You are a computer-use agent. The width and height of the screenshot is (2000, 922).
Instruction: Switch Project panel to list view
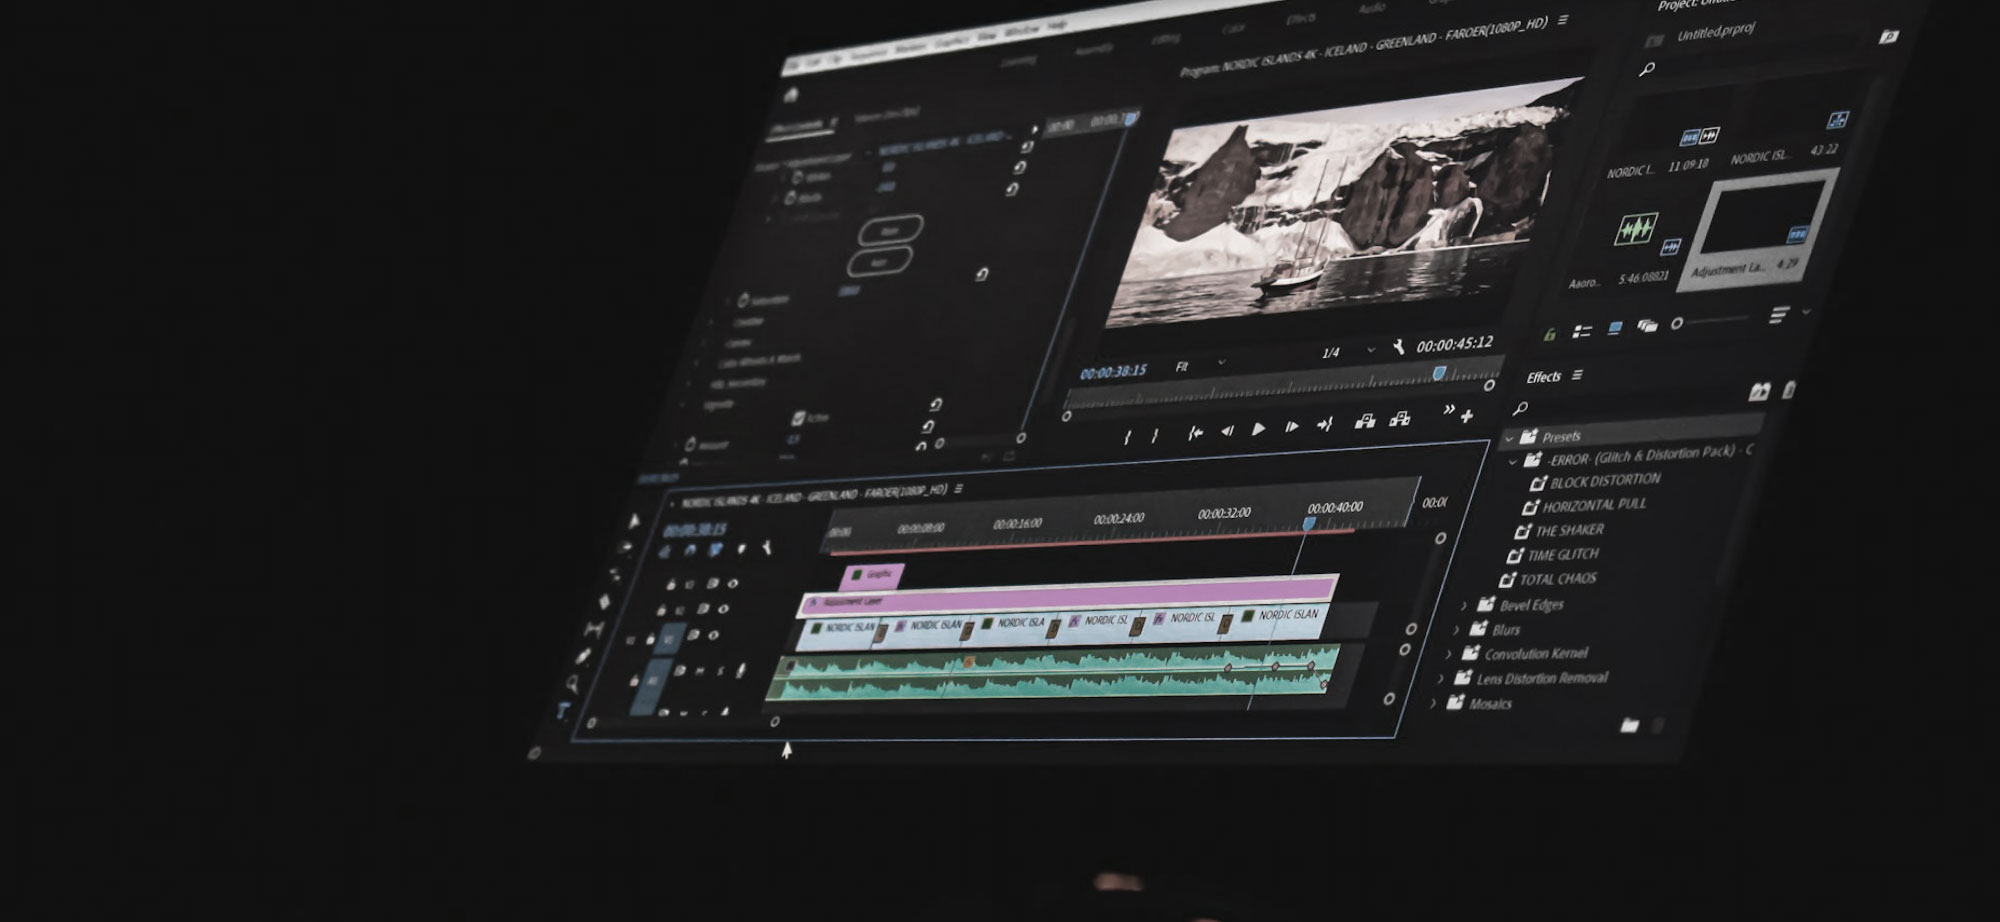tap(1582, 331)
